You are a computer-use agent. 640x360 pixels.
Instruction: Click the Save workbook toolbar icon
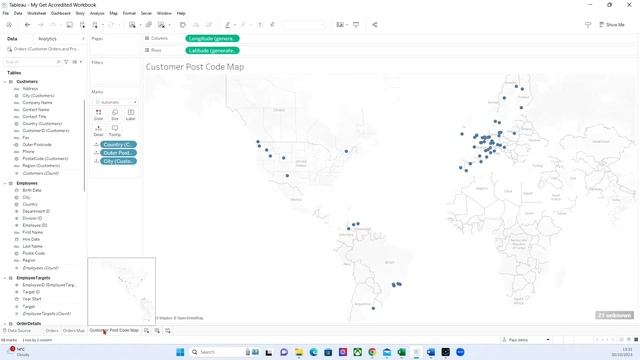tap(69, 25)
